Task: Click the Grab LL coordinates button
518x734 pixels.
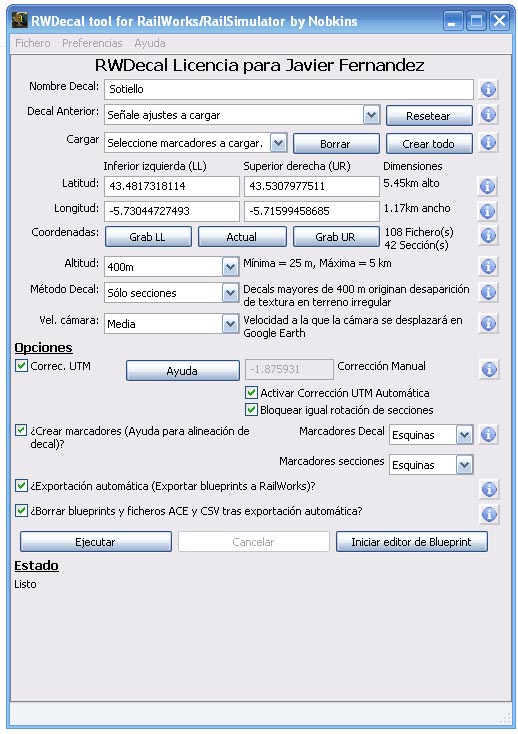Action: [148, 237]
